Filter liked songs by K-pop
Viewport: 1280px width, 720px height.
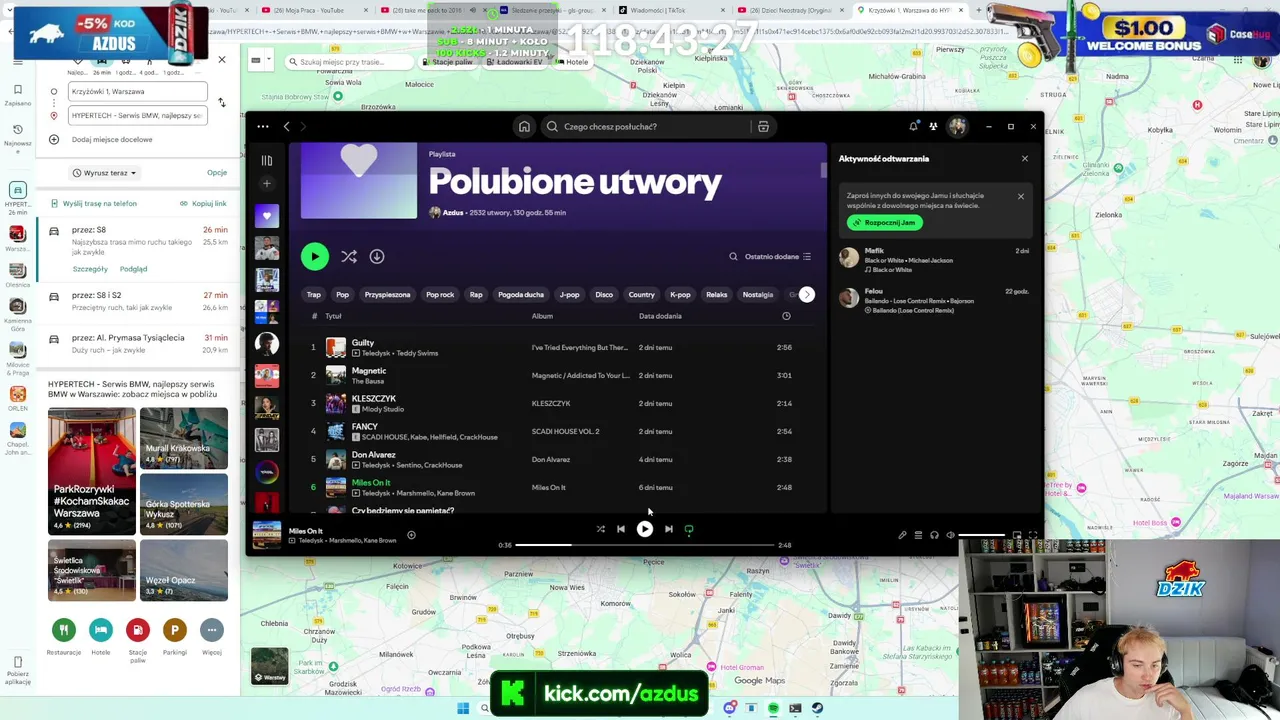pyautogui.click(x=680, y=295)
